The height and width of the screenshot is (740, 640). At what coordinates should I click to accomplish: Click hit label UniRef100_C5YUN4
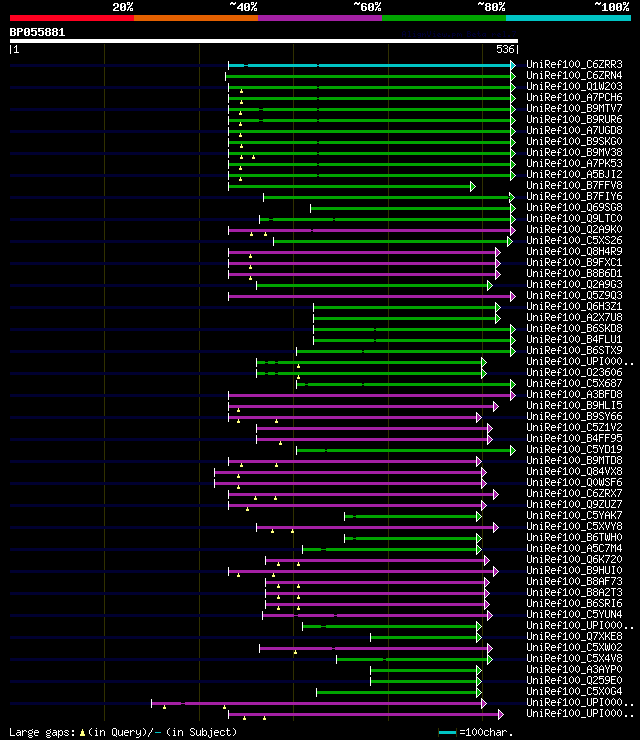tap(574, 615)
